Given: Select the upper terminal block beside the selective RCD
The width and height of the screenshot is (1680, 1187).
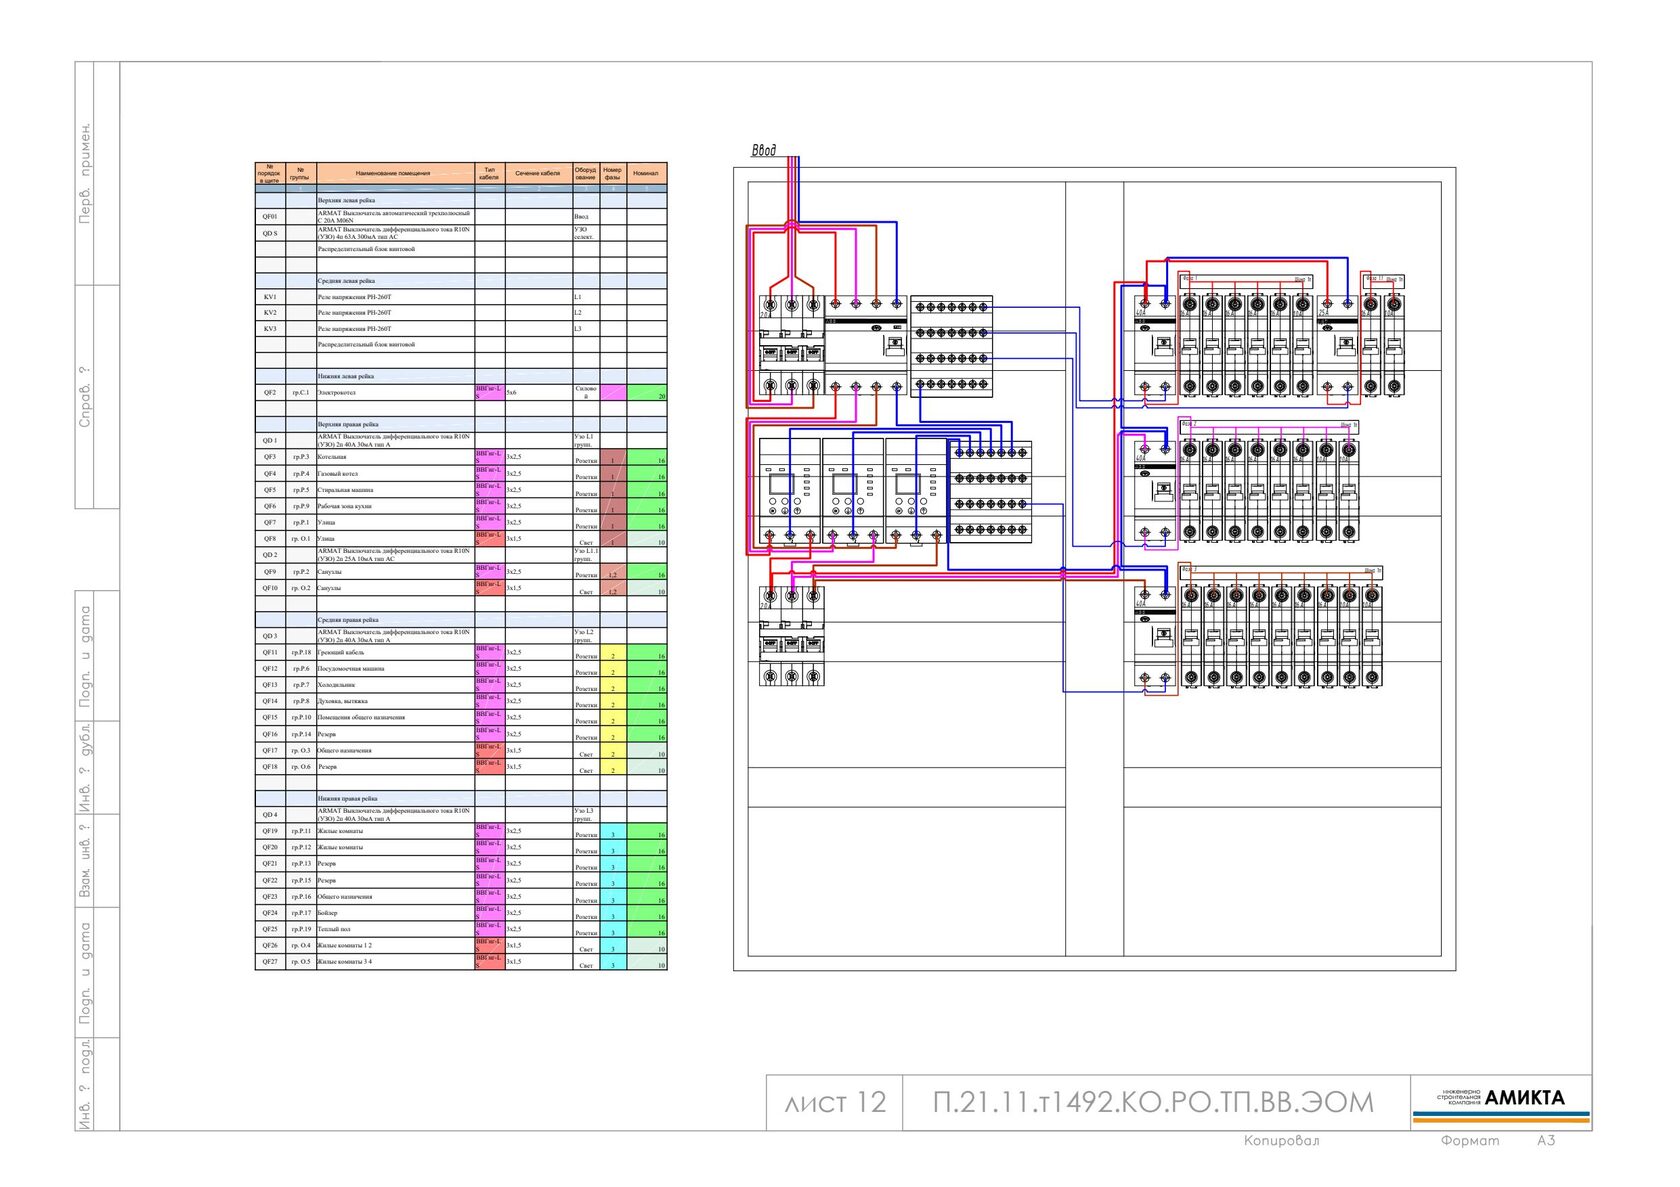Looking at the screenshot, I should [x=951, y=345].
